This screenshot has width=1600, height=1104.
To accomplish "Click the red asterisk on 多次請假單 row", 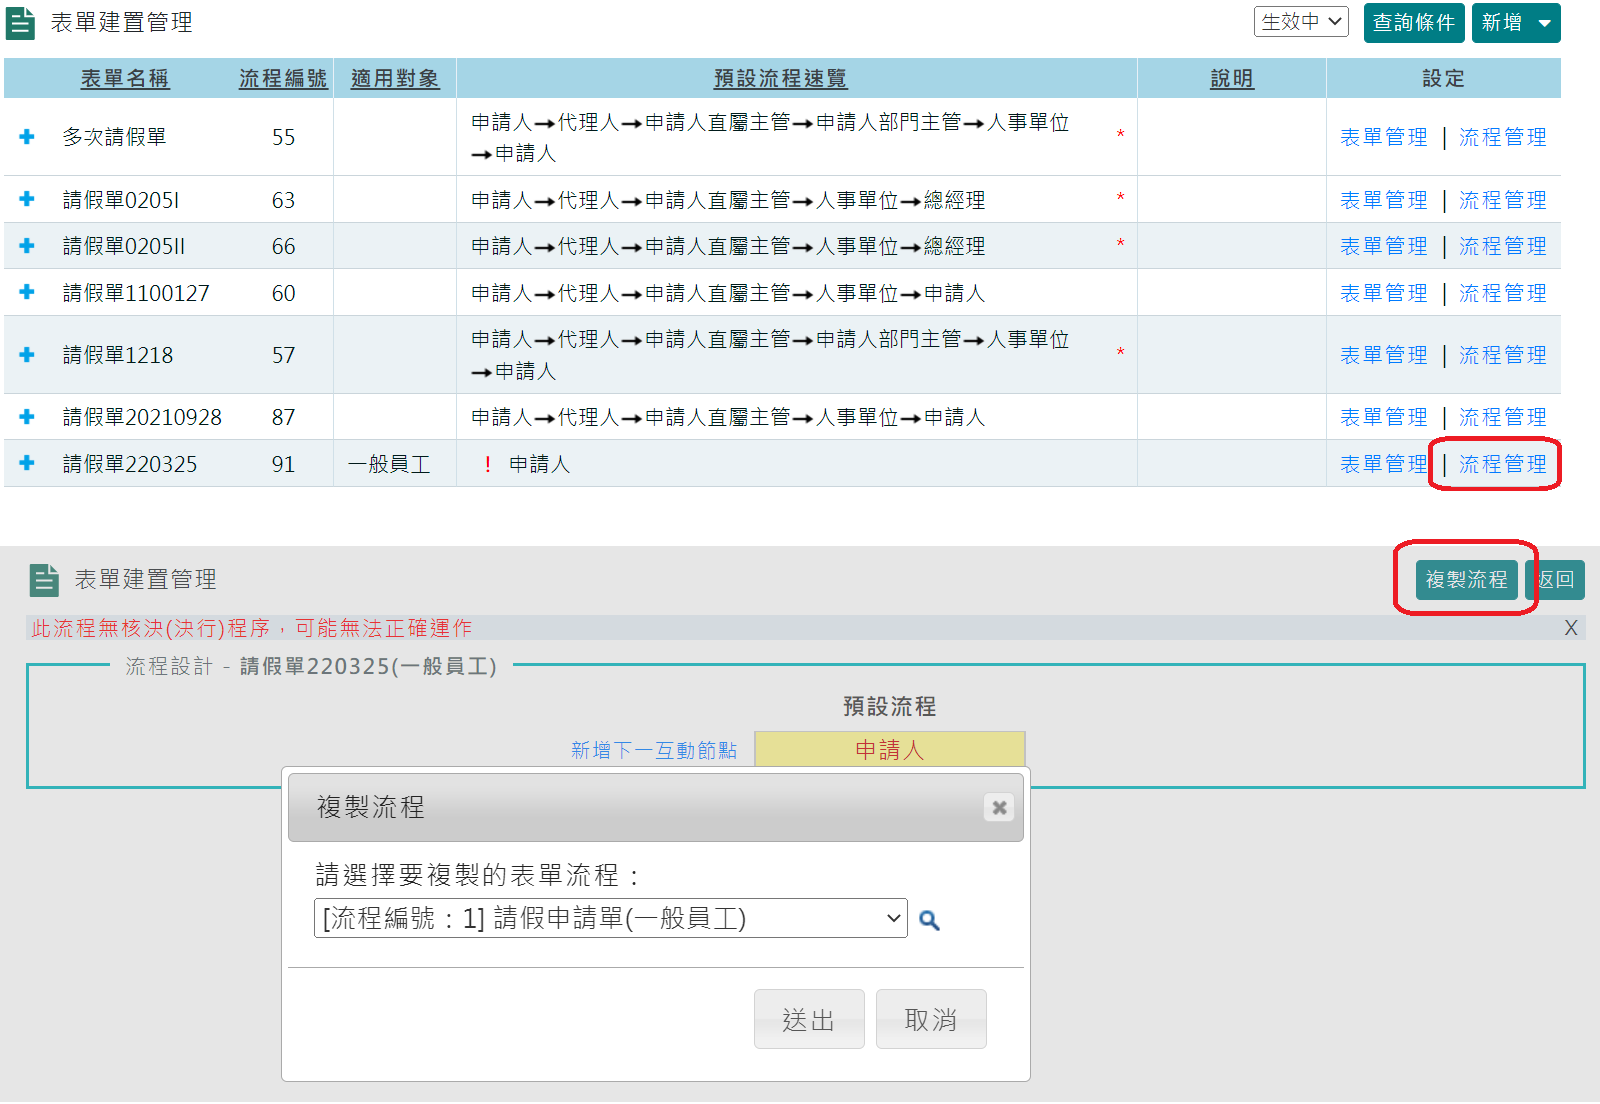I will coord(1121,131).
